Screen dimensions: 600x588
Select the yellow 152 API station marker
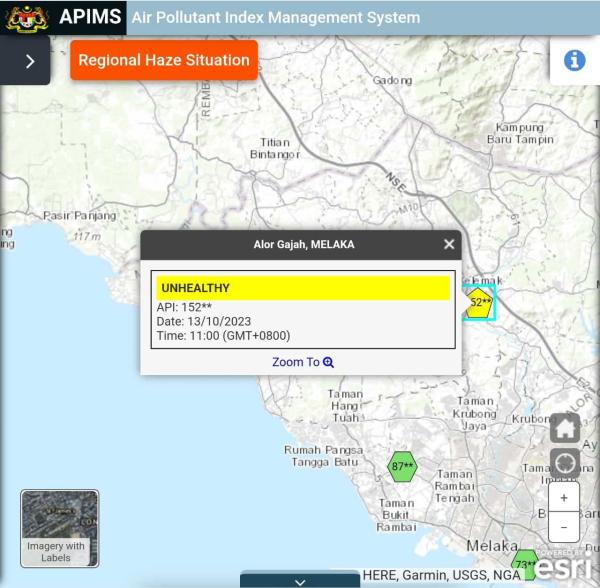pos(480,302)
